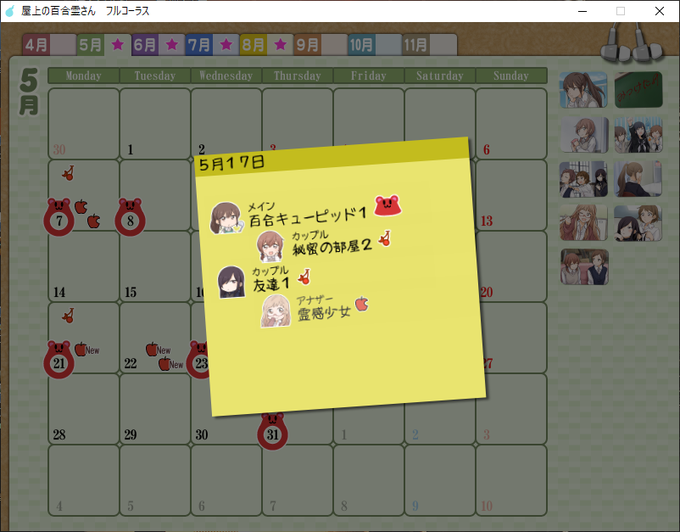
Task: Open the glasses girl hugging thumbnail
Action: tap(583, 223)
